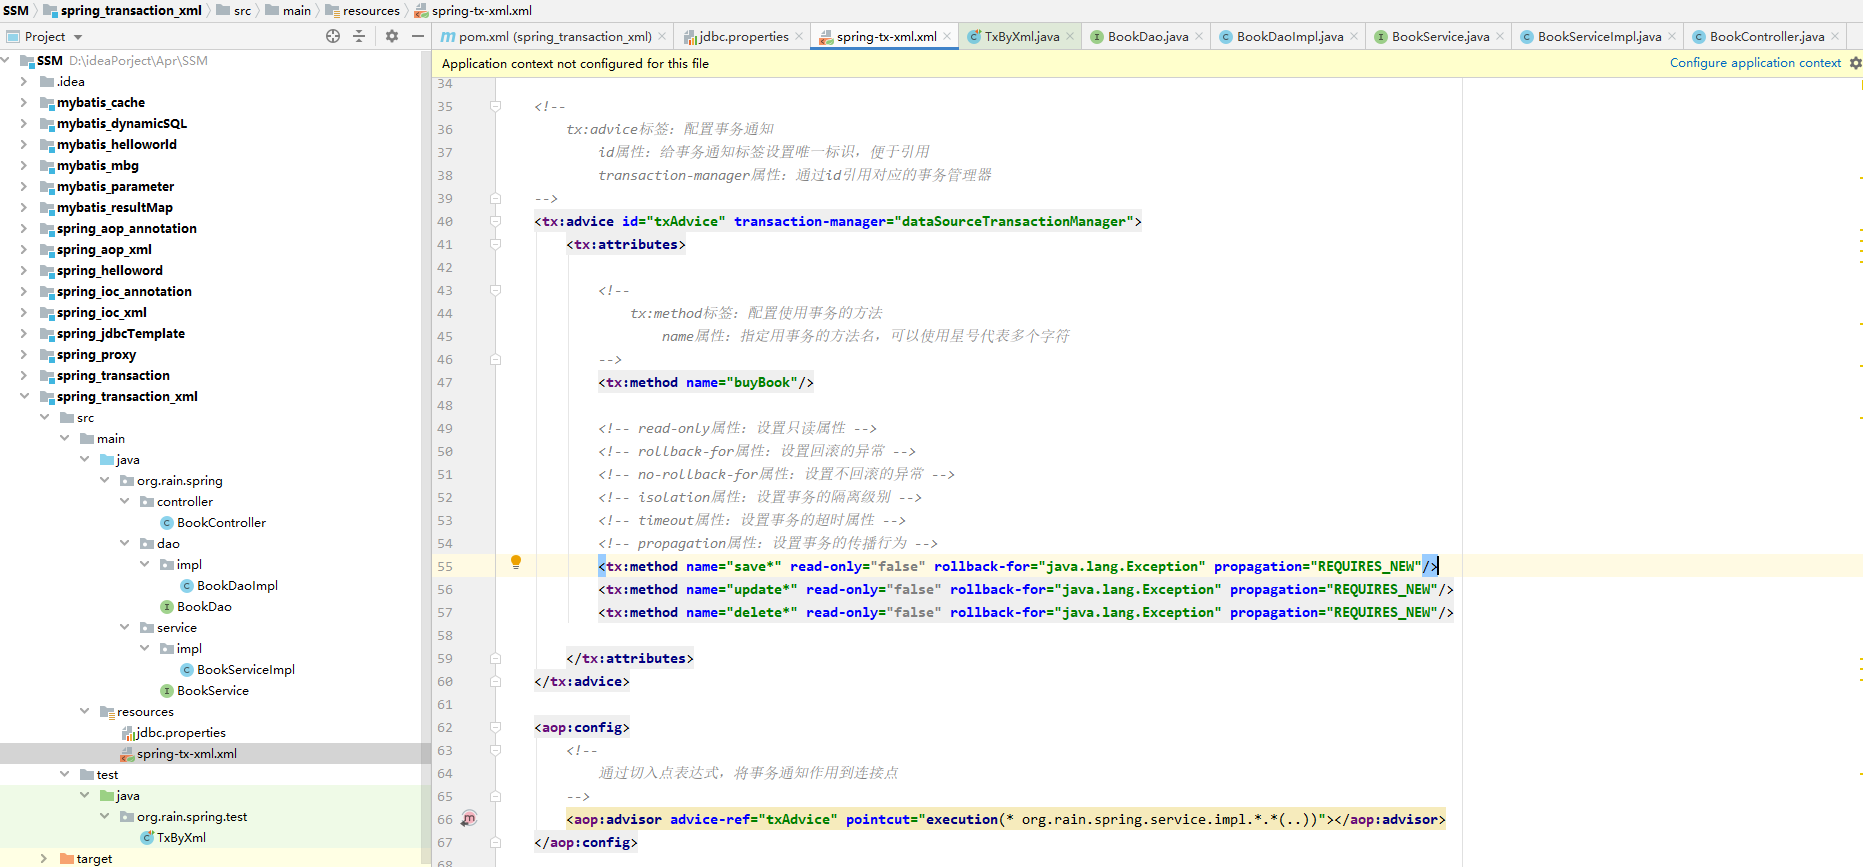Close the BookDaoImpl.java tab
The image size is (1863, 867).
pyautogui.click(x=1354, y=36)
